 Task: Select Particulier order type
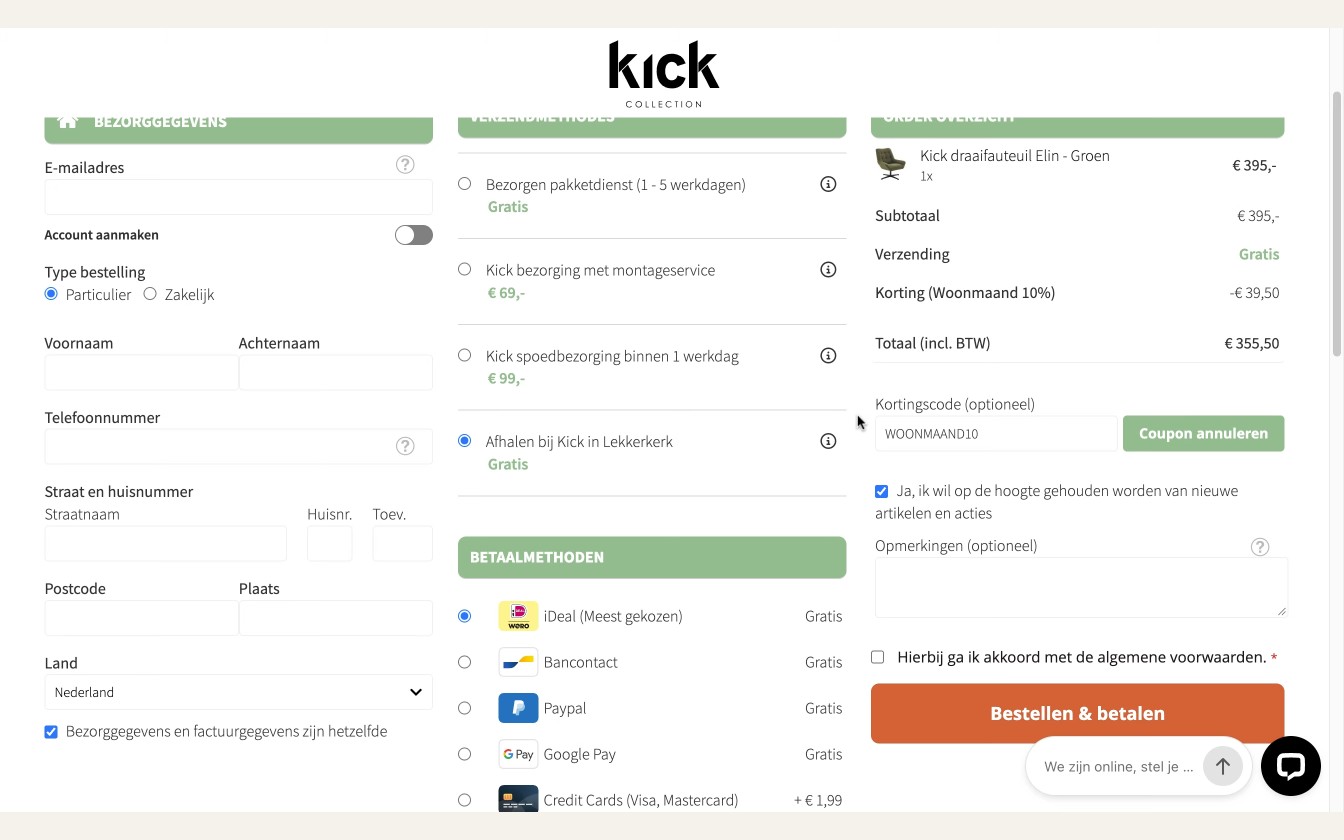pyautogui.click(x=51, y=294)
